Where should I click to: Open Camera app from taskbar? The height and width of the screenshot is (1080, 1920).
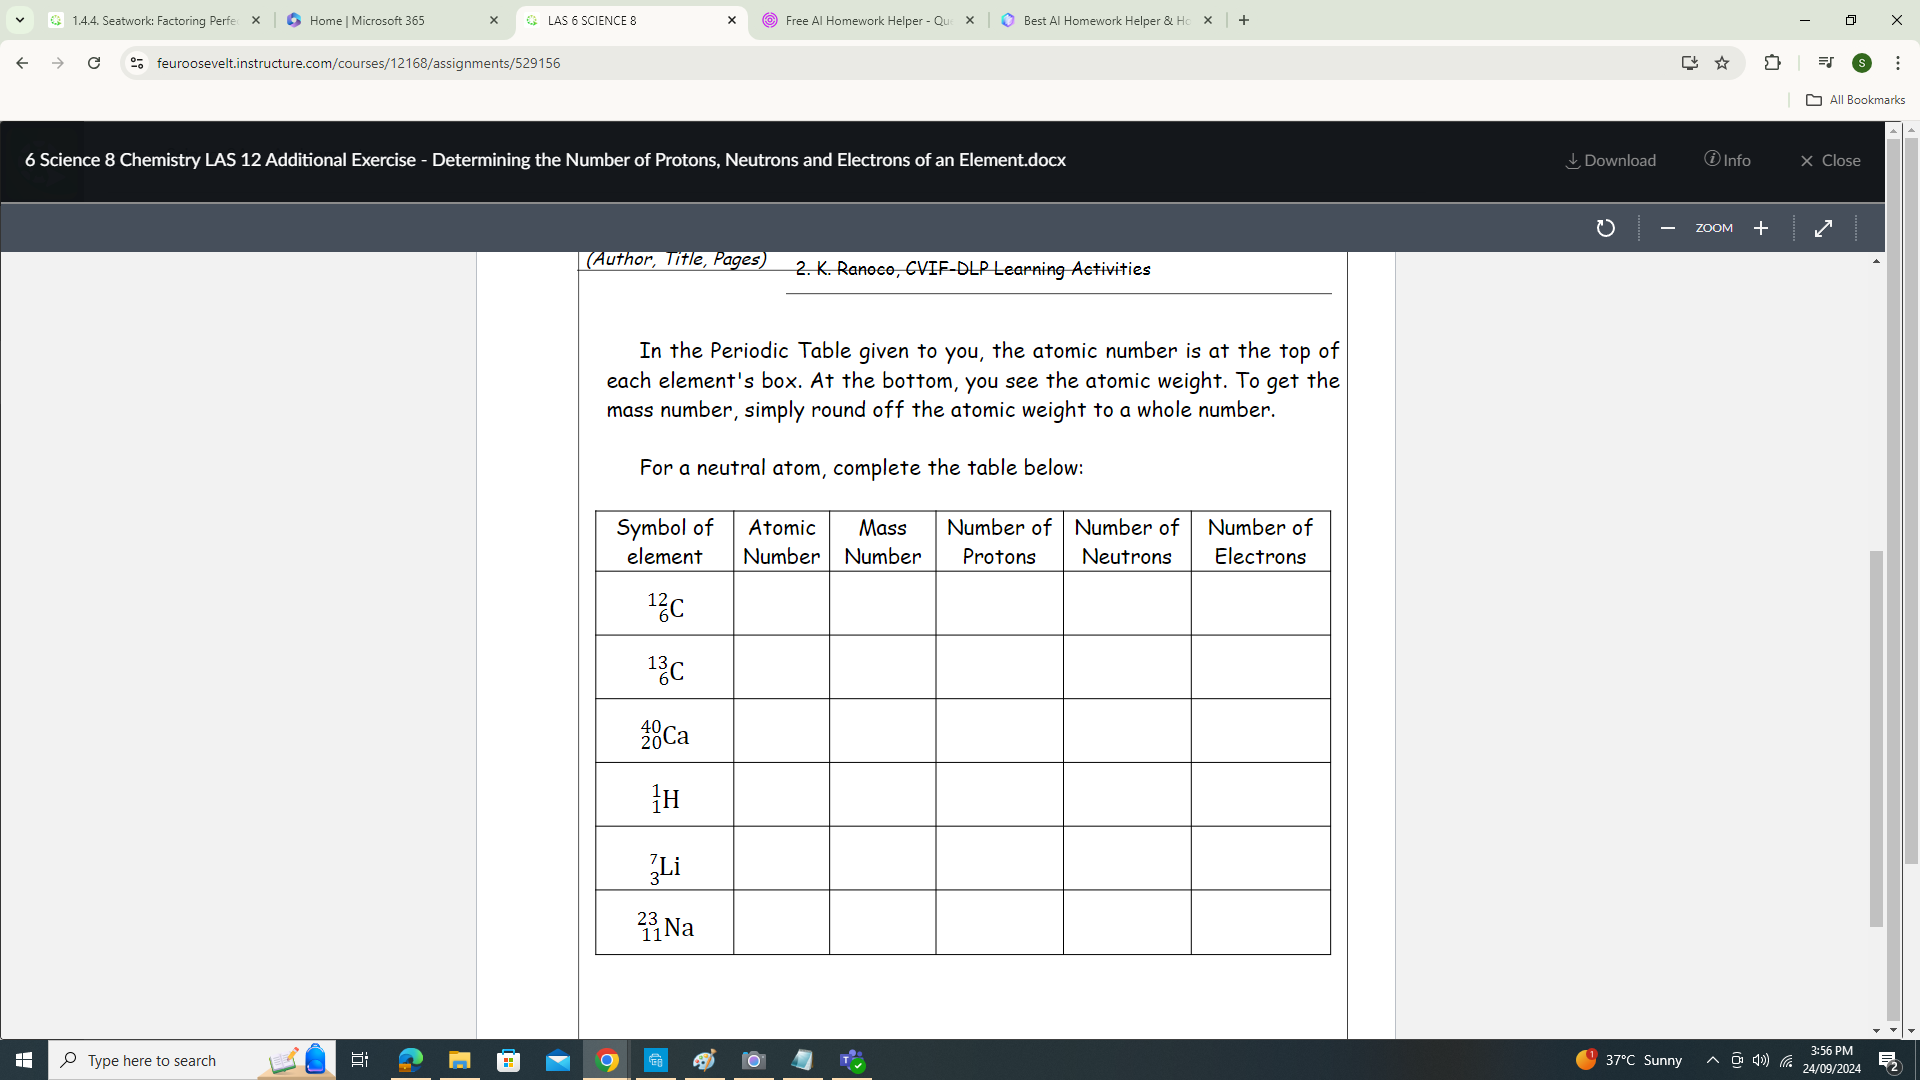[x=754, y=1060]
